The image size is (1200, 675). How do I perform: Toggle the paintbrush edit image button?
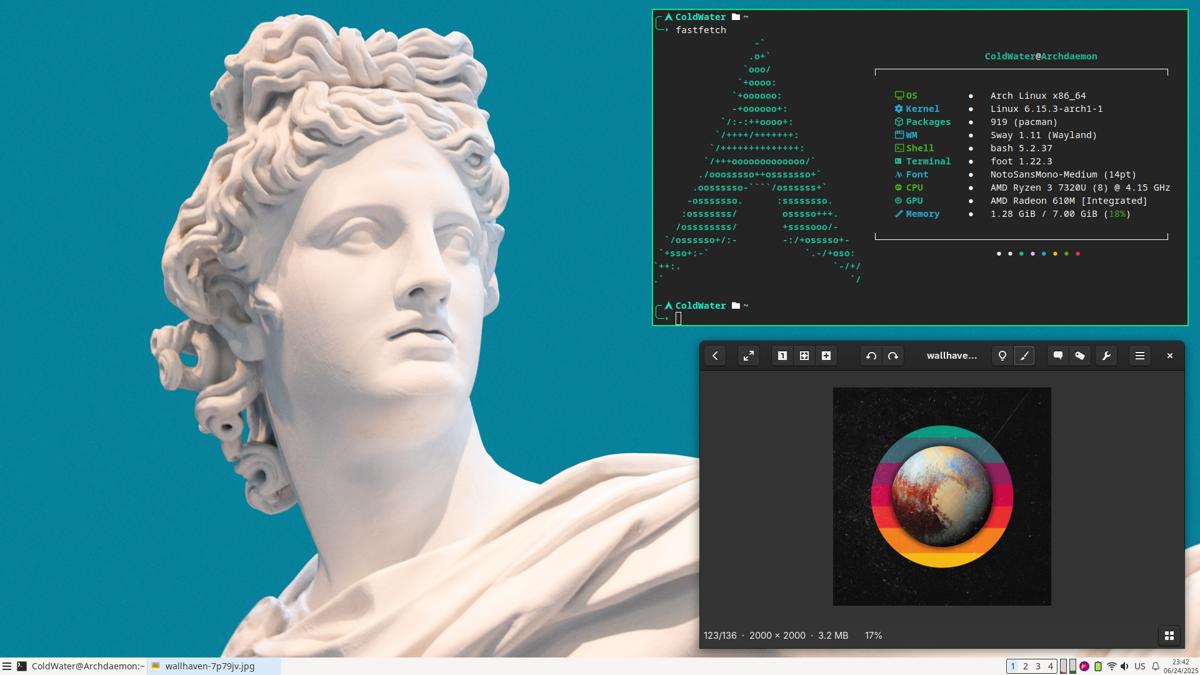coord(1024,356)
